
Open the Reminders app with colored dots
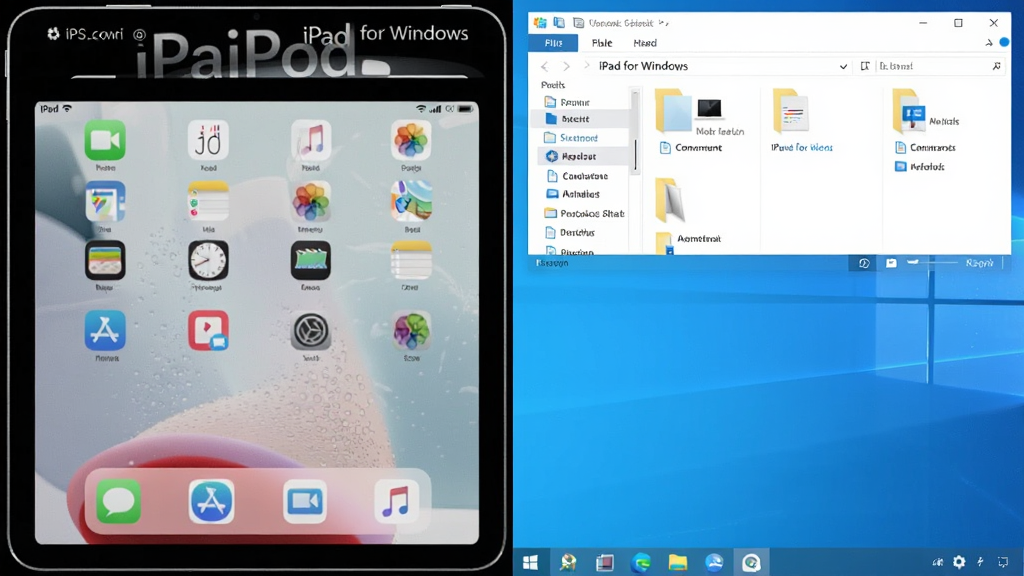click(208, 201)
